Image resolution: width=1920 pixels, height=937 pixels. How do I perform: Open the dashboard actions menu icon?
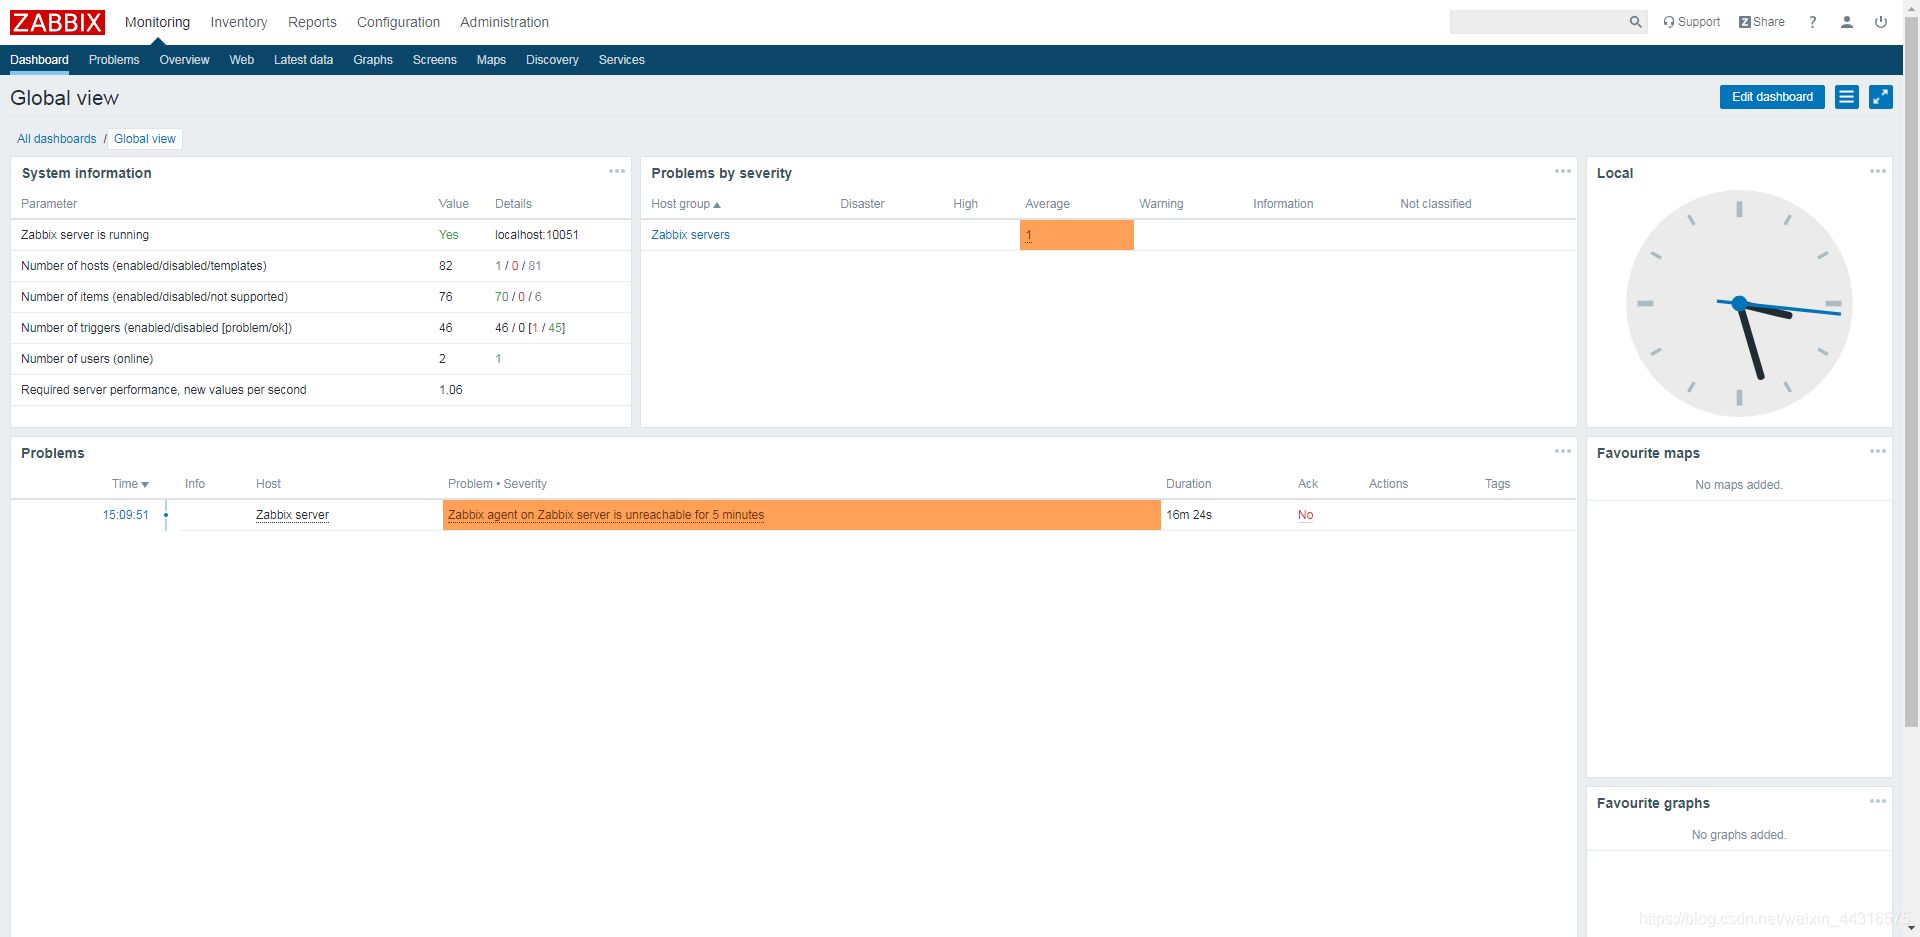click(1847, 97)
